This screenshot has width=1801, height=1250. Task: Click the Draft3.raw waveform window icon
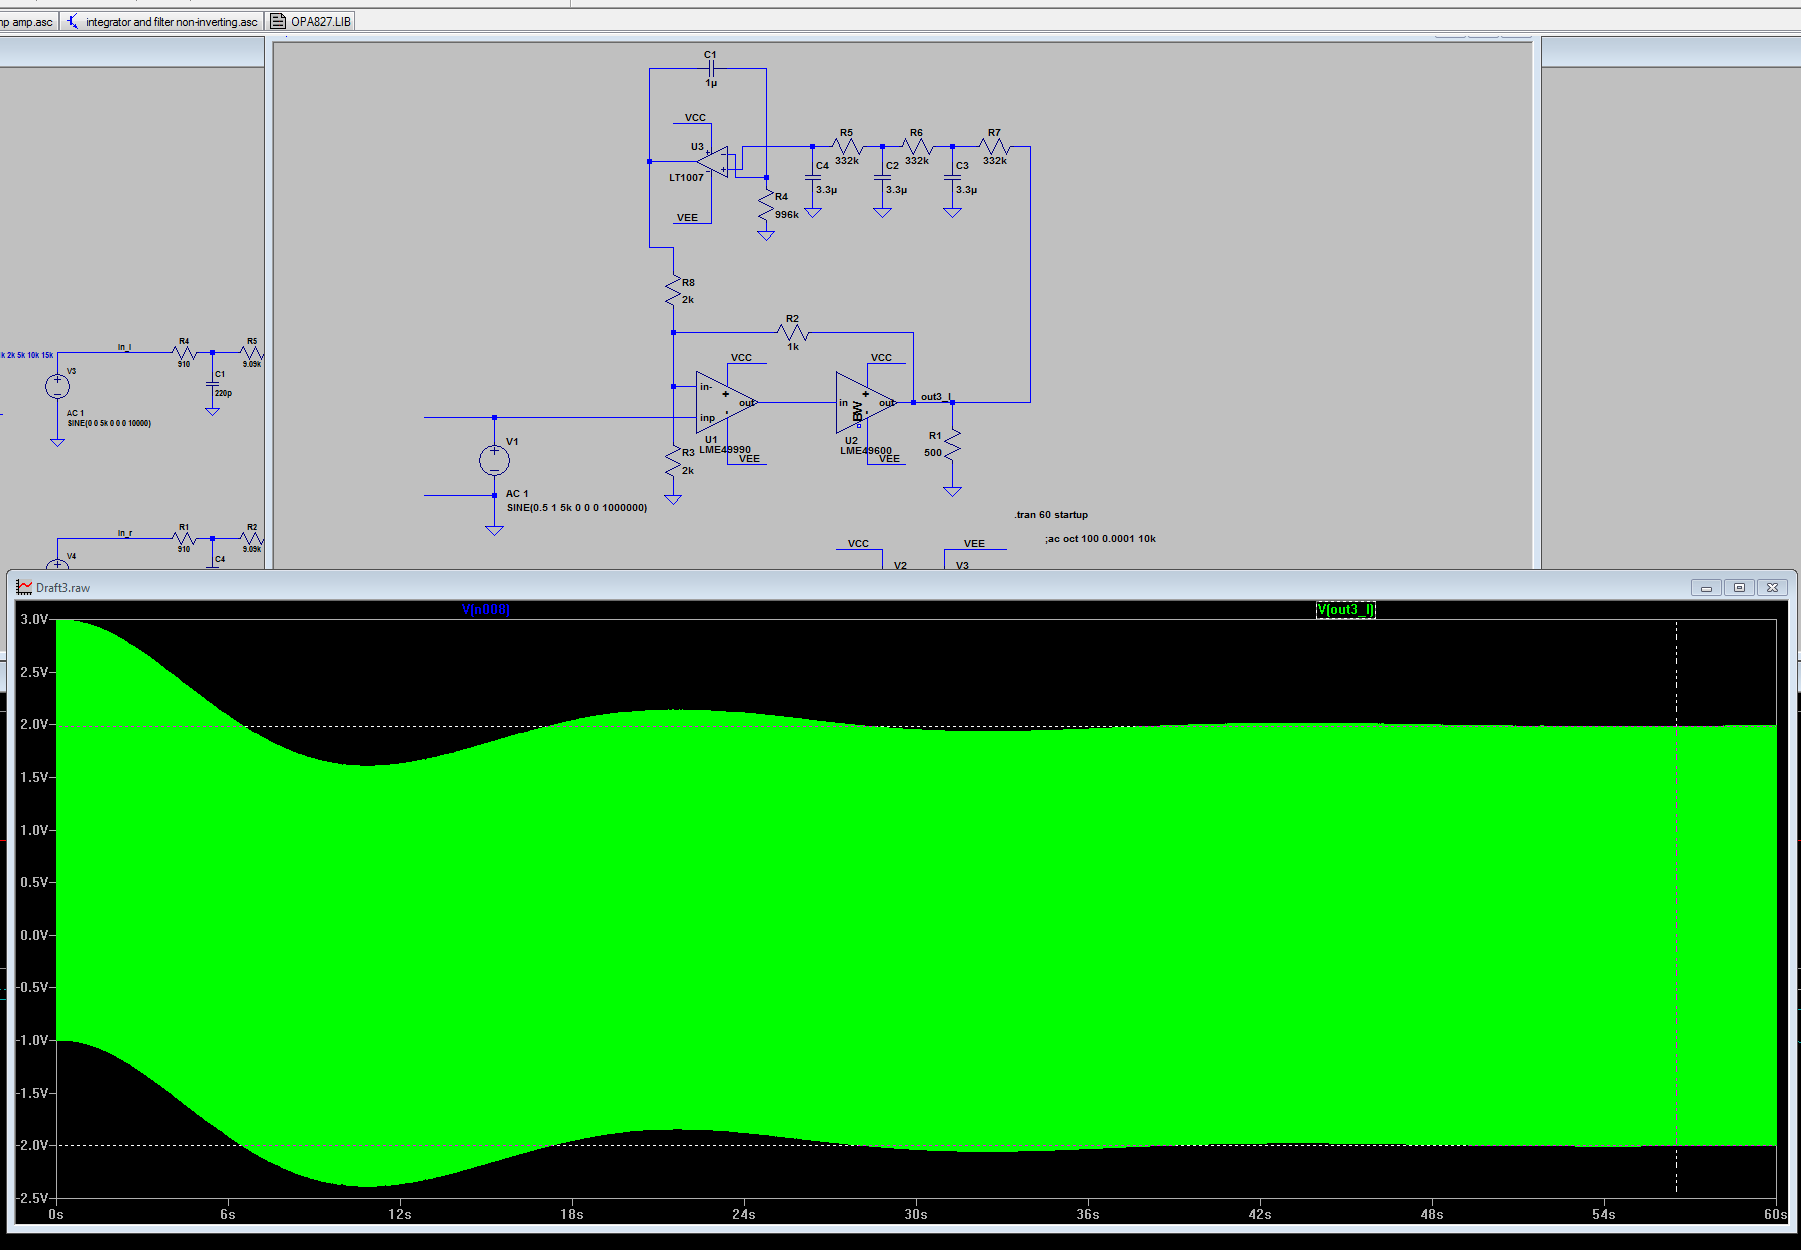coord(24,587)
